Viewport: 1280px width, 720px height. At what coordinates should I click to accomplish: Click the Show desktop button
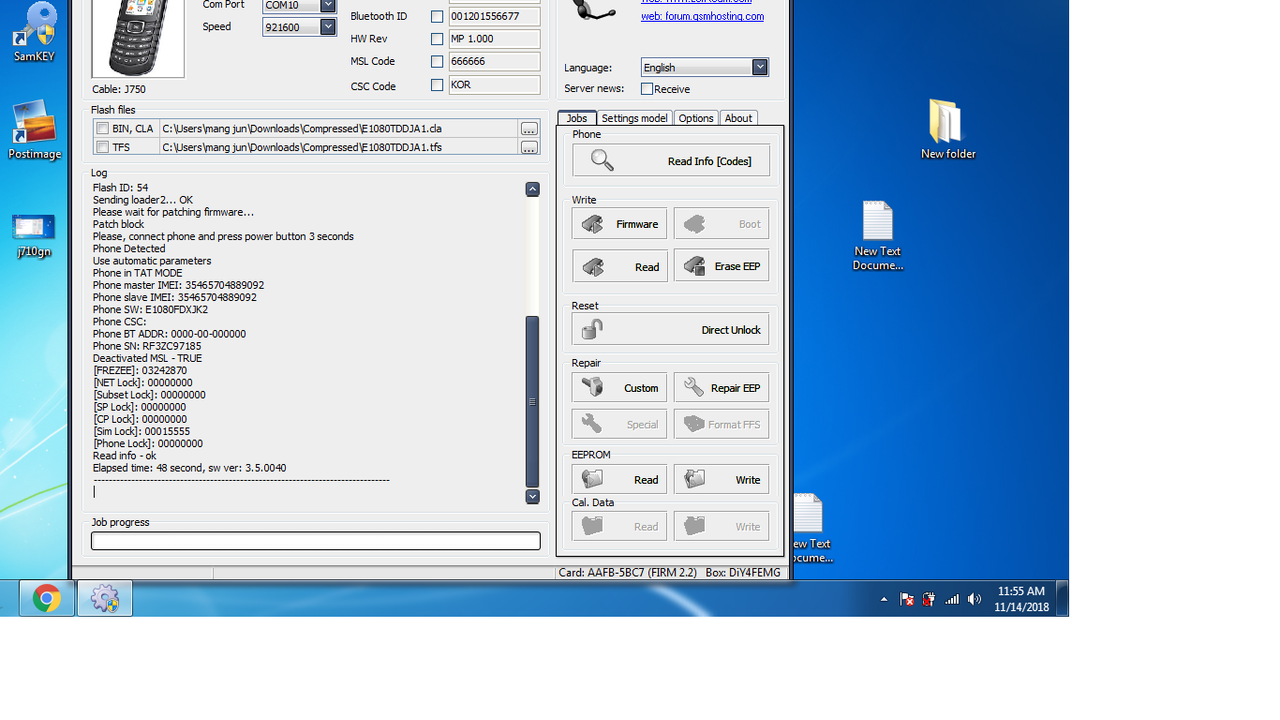click(1062, 598)
